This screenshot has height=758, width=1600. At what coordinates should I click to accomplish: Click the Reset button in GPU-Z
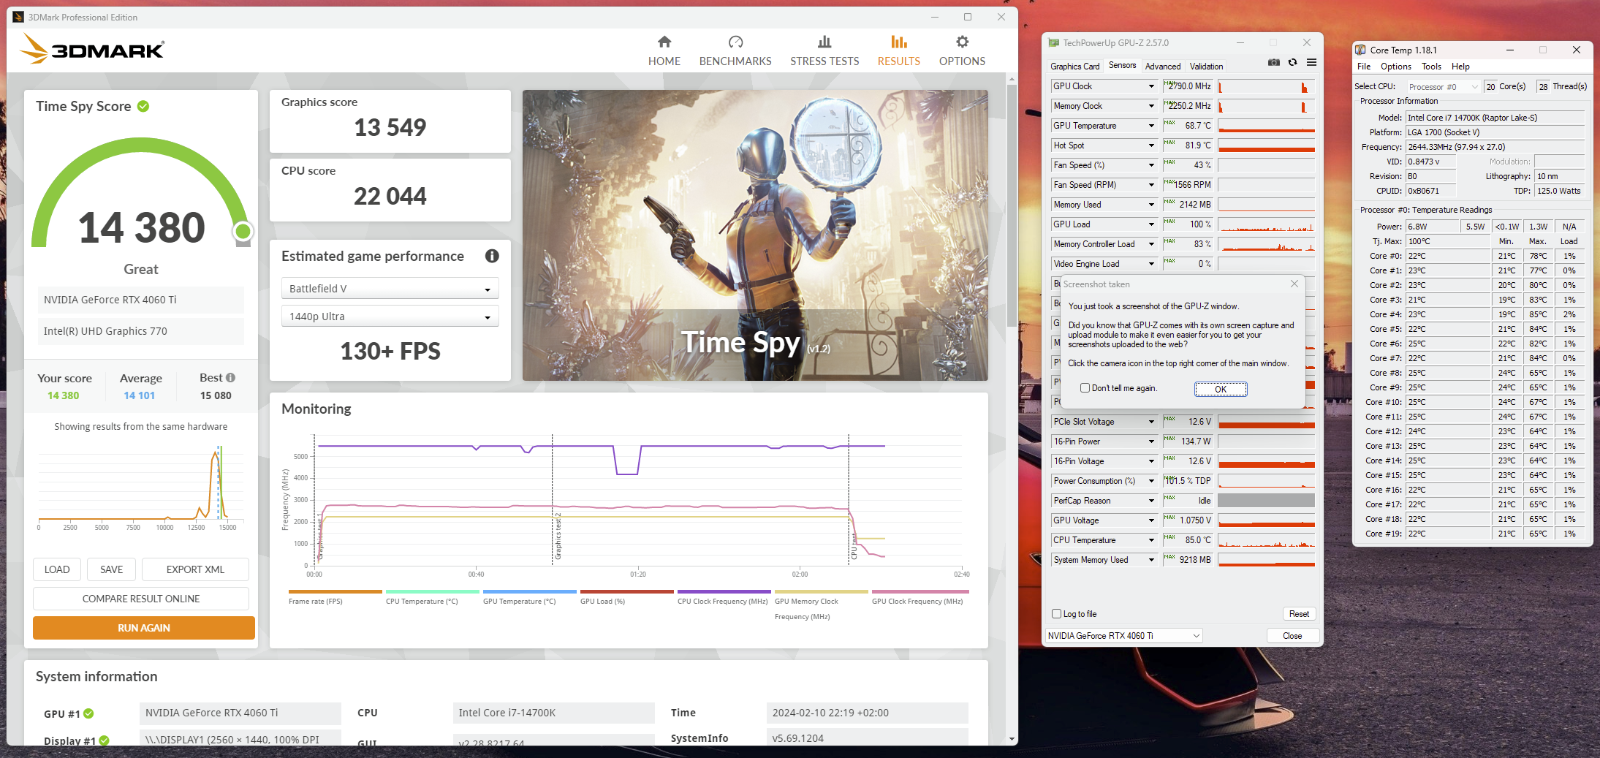click(x=1299, y=614)
